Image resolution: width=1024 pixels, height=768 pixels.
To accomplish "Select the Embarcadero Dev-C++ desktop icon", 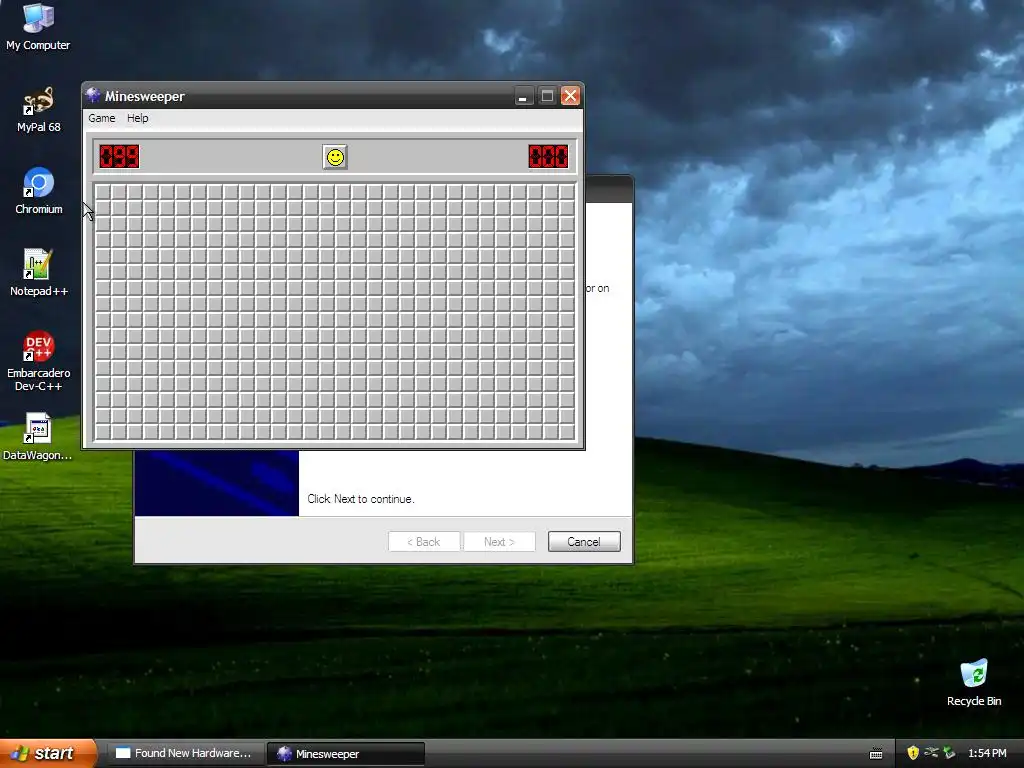I will 39,360.
